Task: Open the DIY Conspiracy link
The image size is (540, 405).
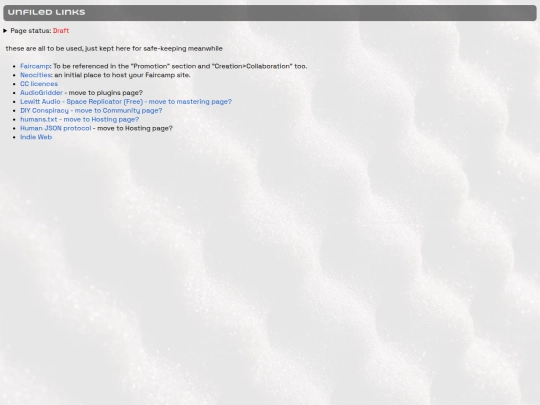Action: [x=91, y=111]
